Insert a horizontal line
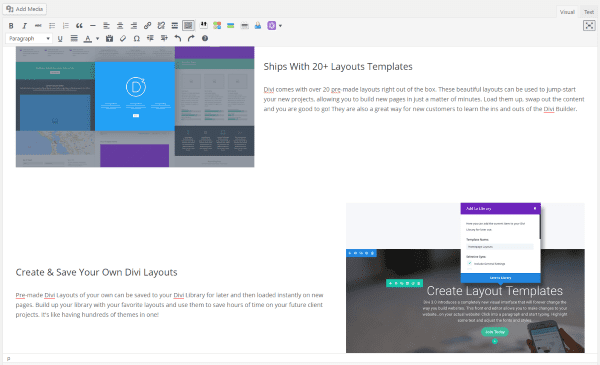 point(93,26)
